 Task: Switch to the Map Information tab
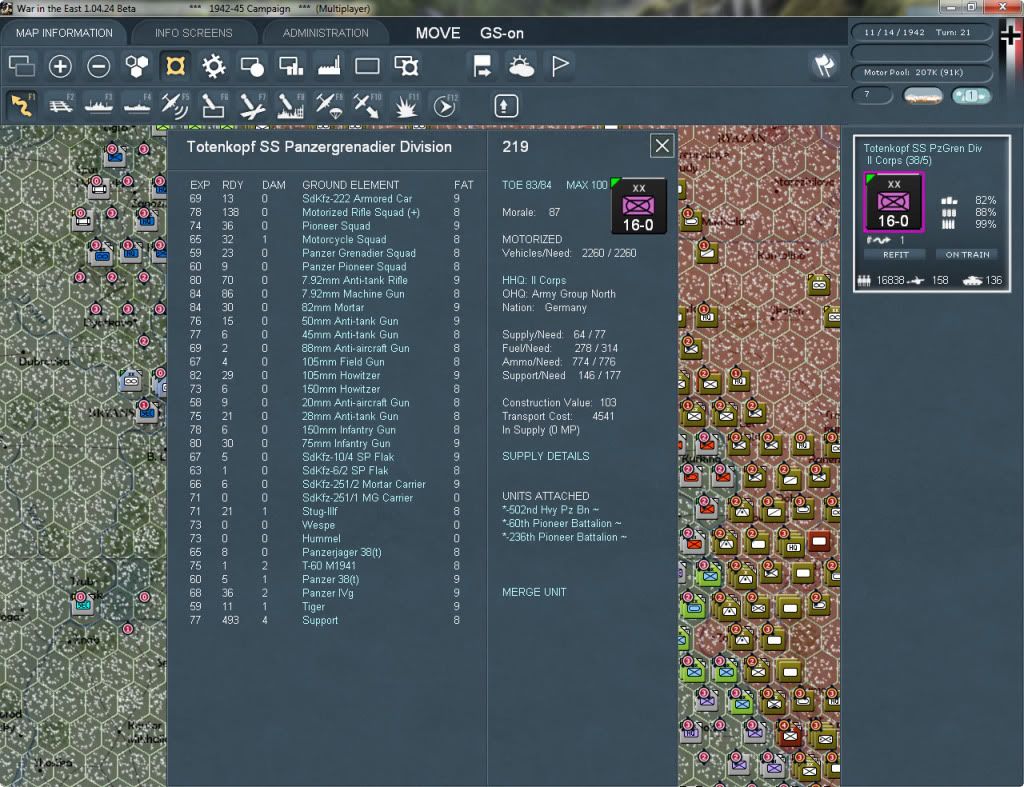pyautogui.click(x=64, y=33)
